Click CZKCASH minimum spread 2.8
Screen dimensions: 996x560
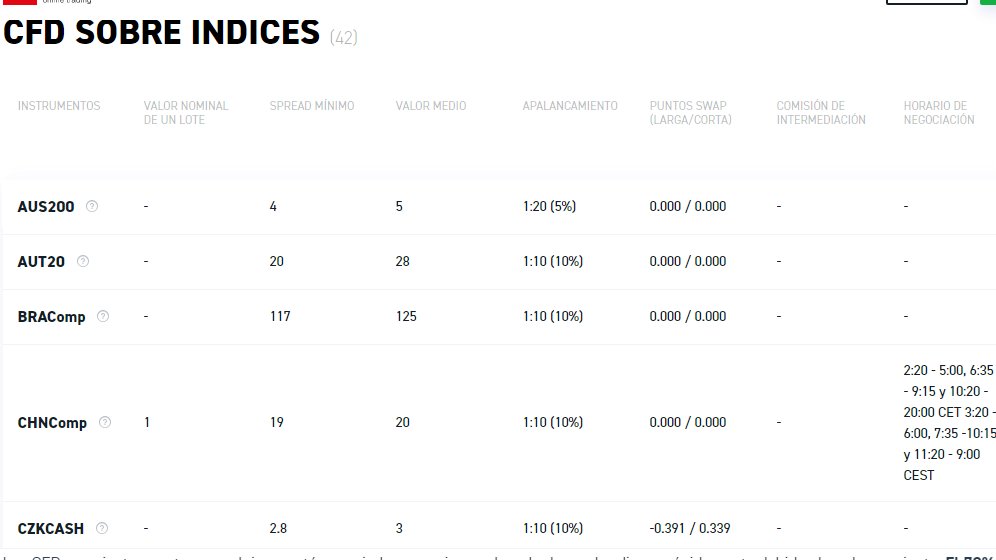[x=278, y=528]
